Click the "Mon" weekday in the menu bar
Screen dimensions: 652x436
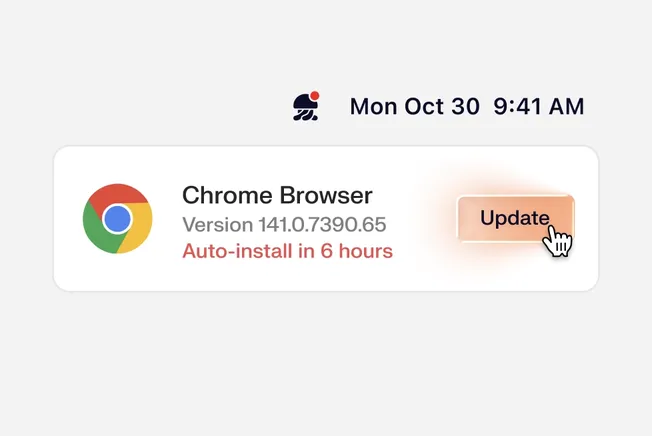(x=373, y=106)
